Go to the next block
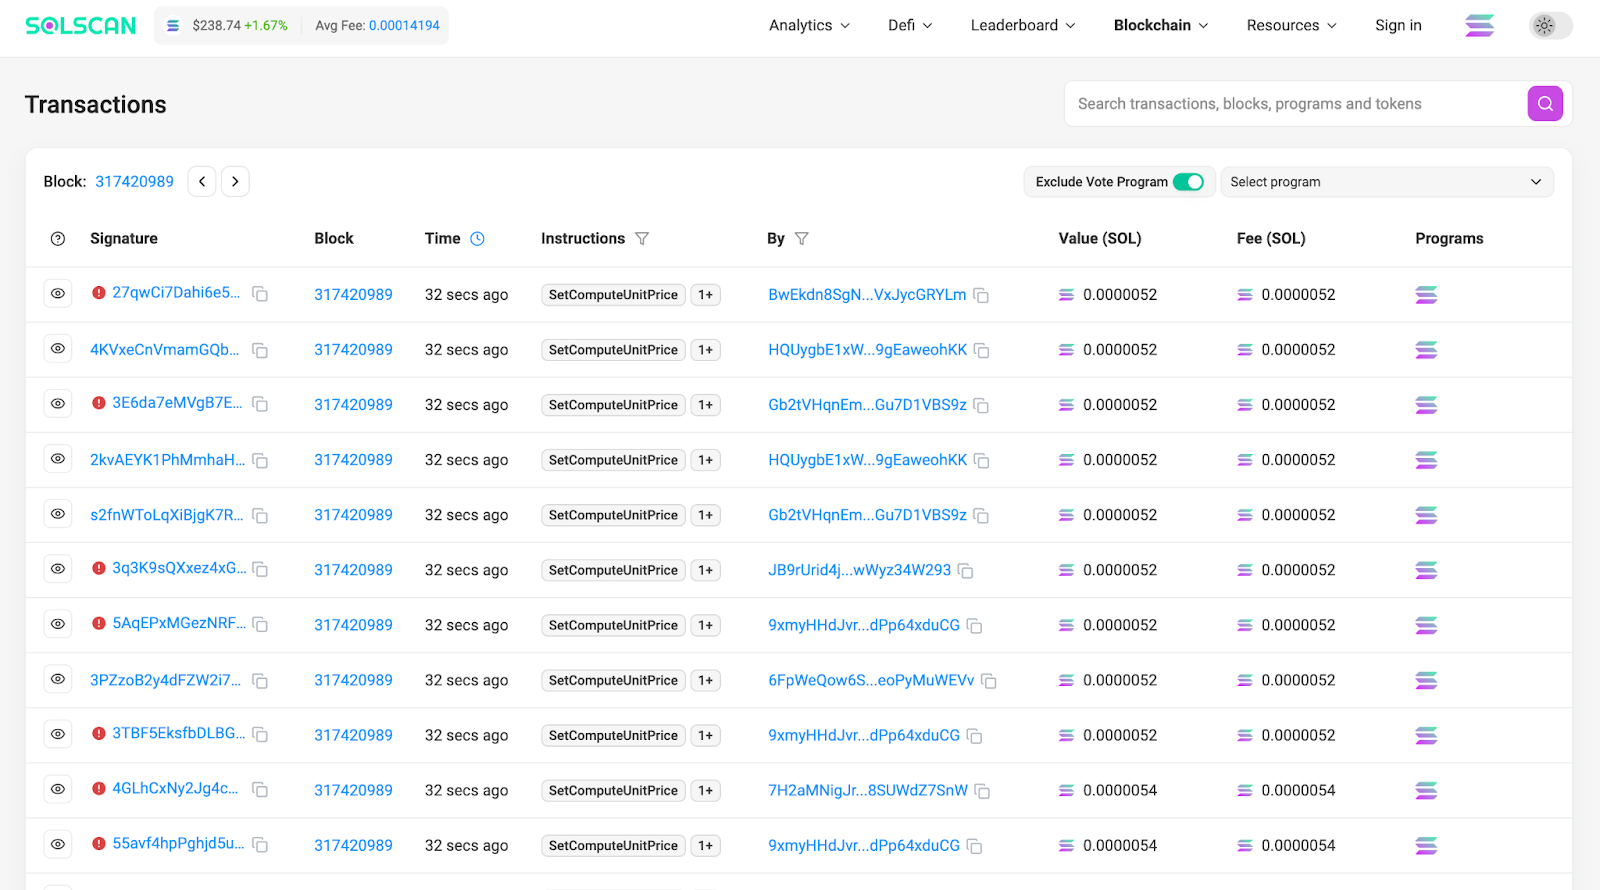 click(x=235, y=182)
